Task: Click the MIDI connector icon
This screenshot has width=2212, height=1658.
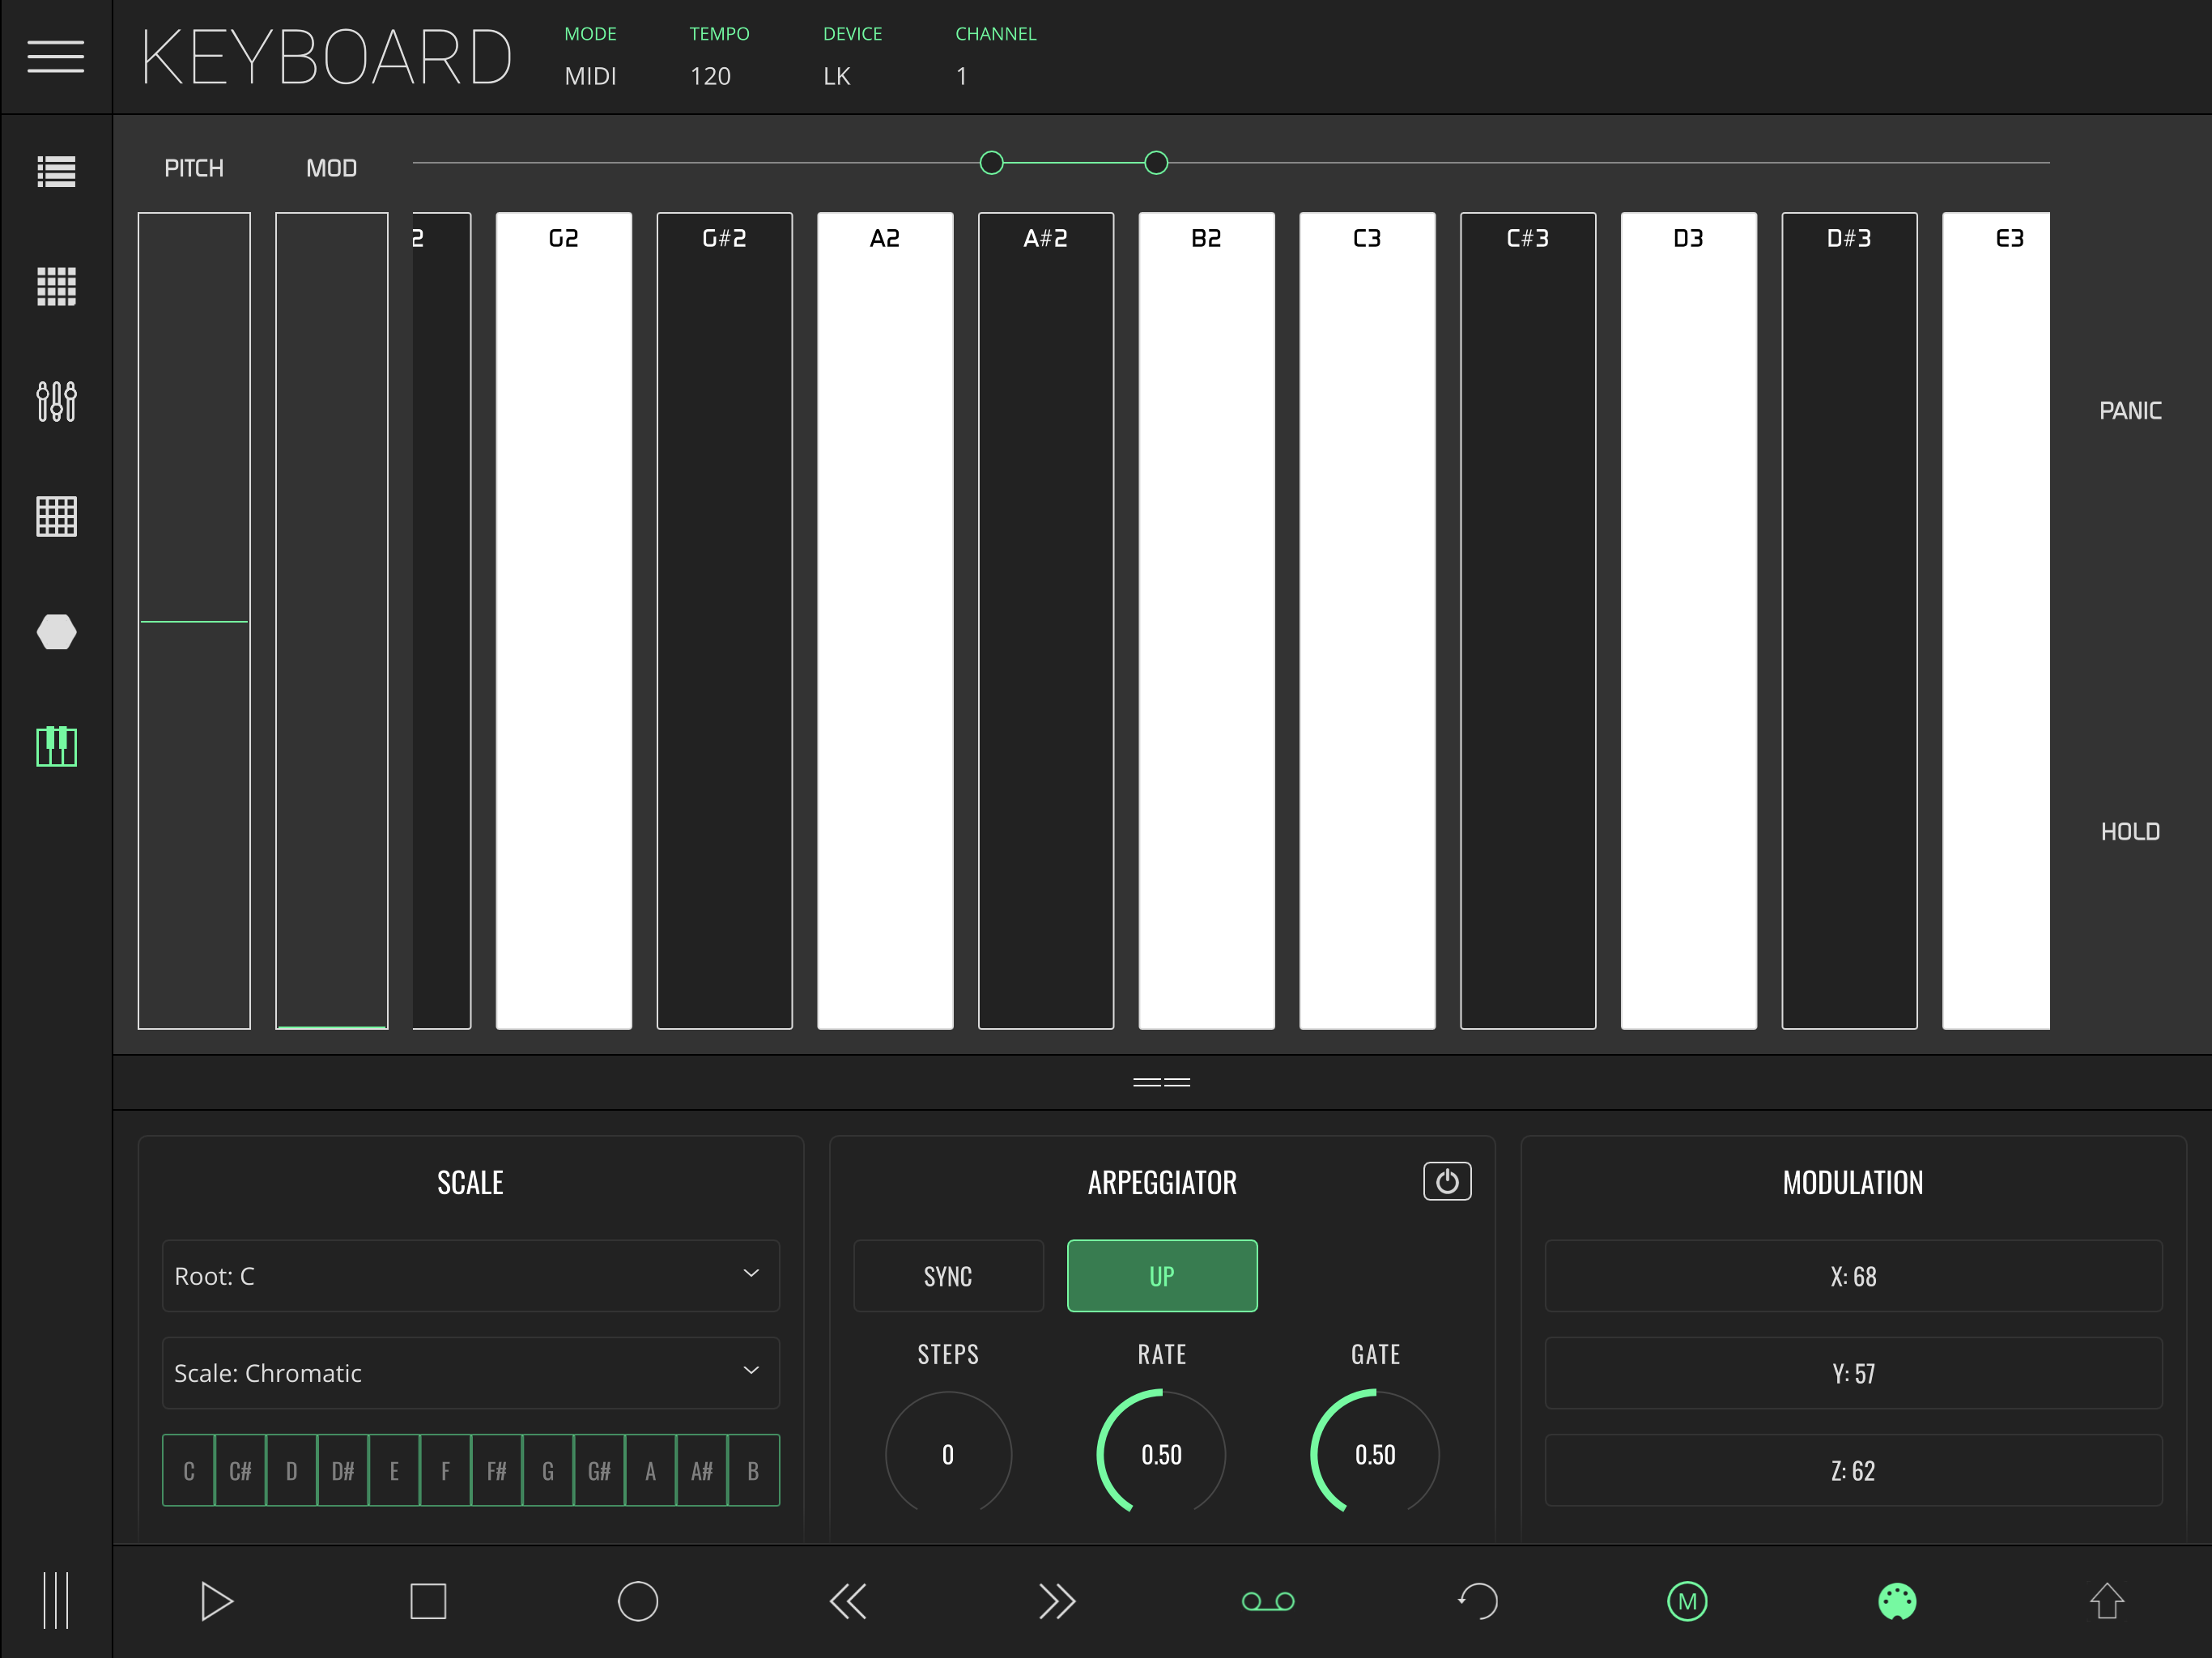Action: 1897,1601
